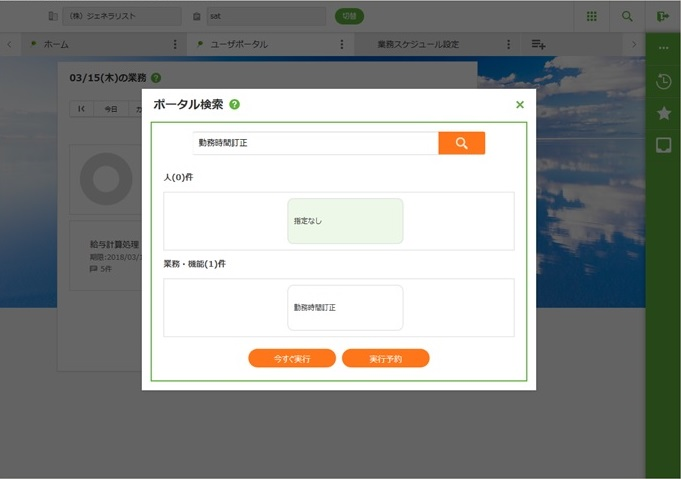Open the apps grid icon
The height and width of the screenshot is (479, 681).
[592, 17]
